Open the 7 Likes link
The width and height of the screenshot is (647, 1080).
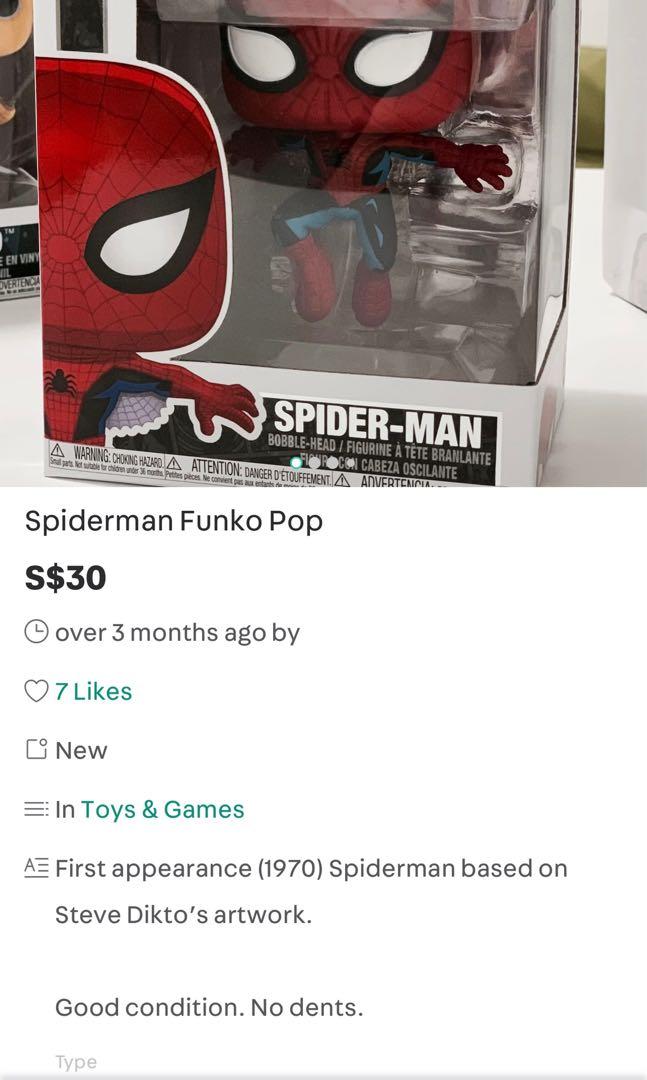tap(93, 692)
